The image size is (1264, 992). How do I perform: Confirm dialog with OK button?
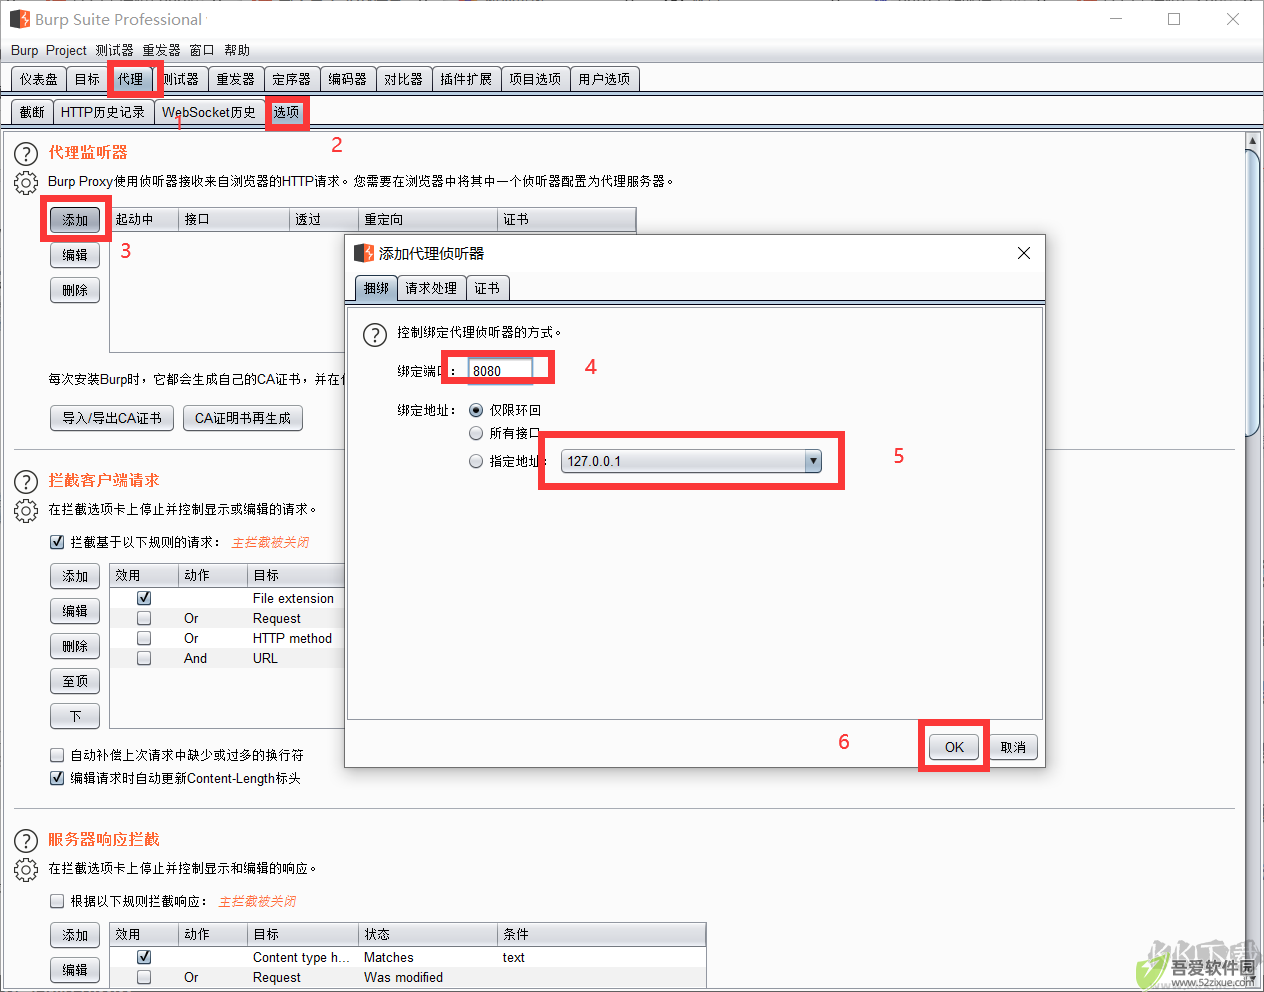pos(954,747)
